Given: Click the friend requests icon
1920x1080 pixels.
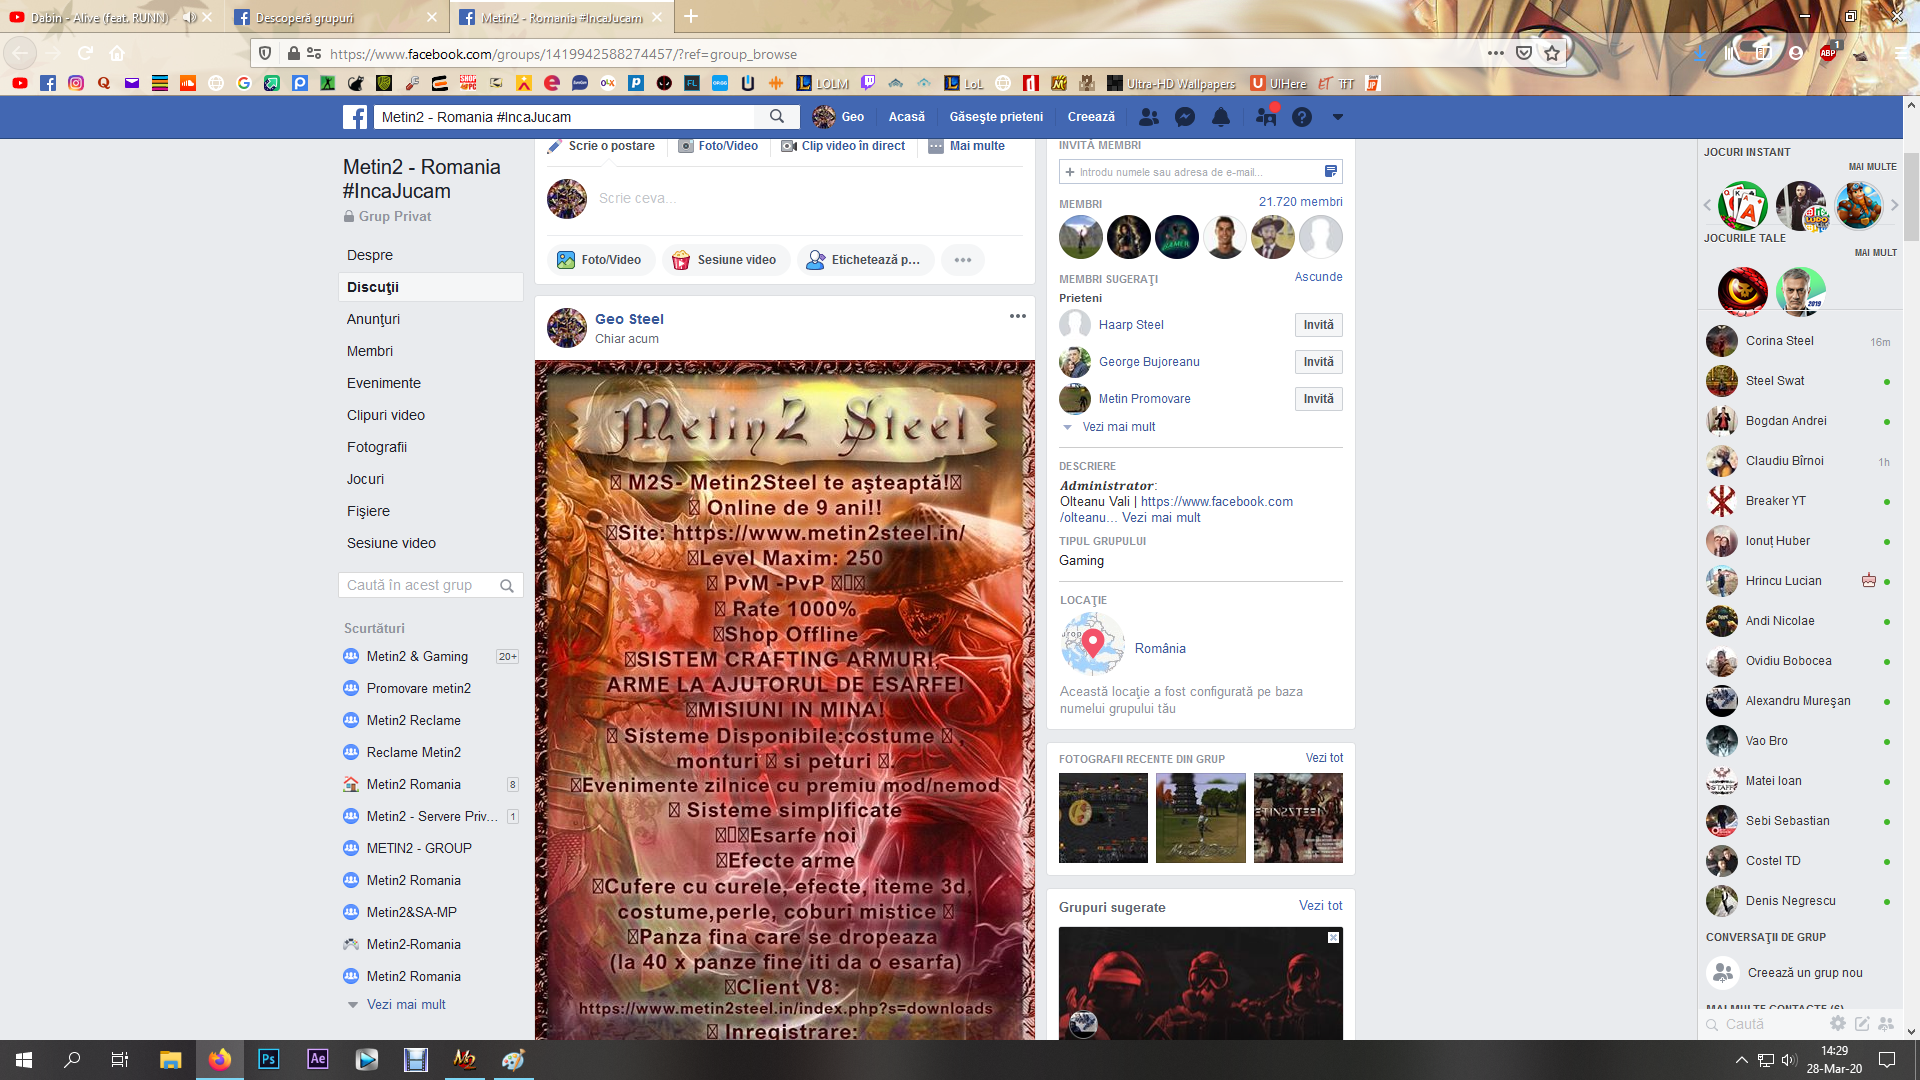Looking at the screenshot, I should click(x=1149, y=117).
